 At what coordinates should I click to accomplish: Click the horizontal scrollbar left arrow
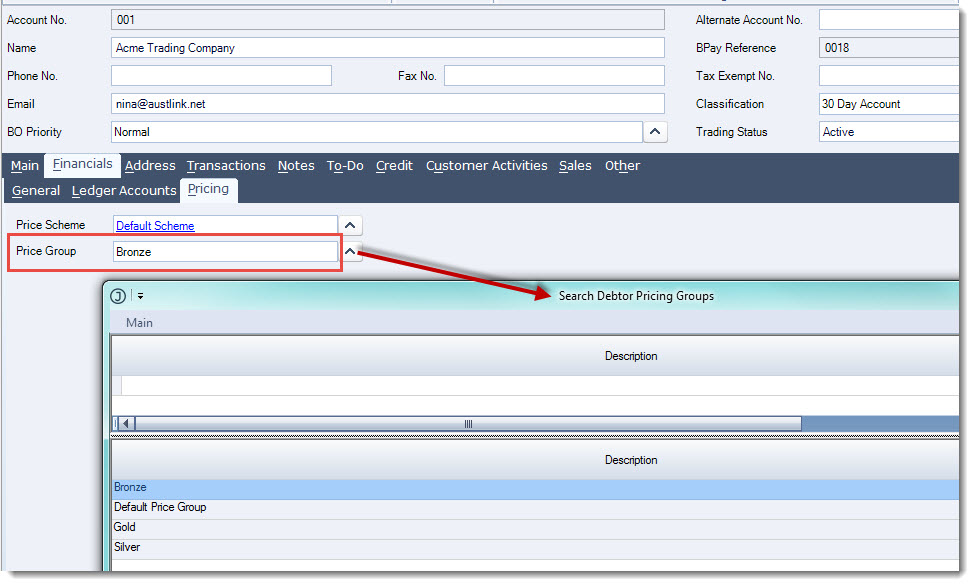[x=125, y=424]
